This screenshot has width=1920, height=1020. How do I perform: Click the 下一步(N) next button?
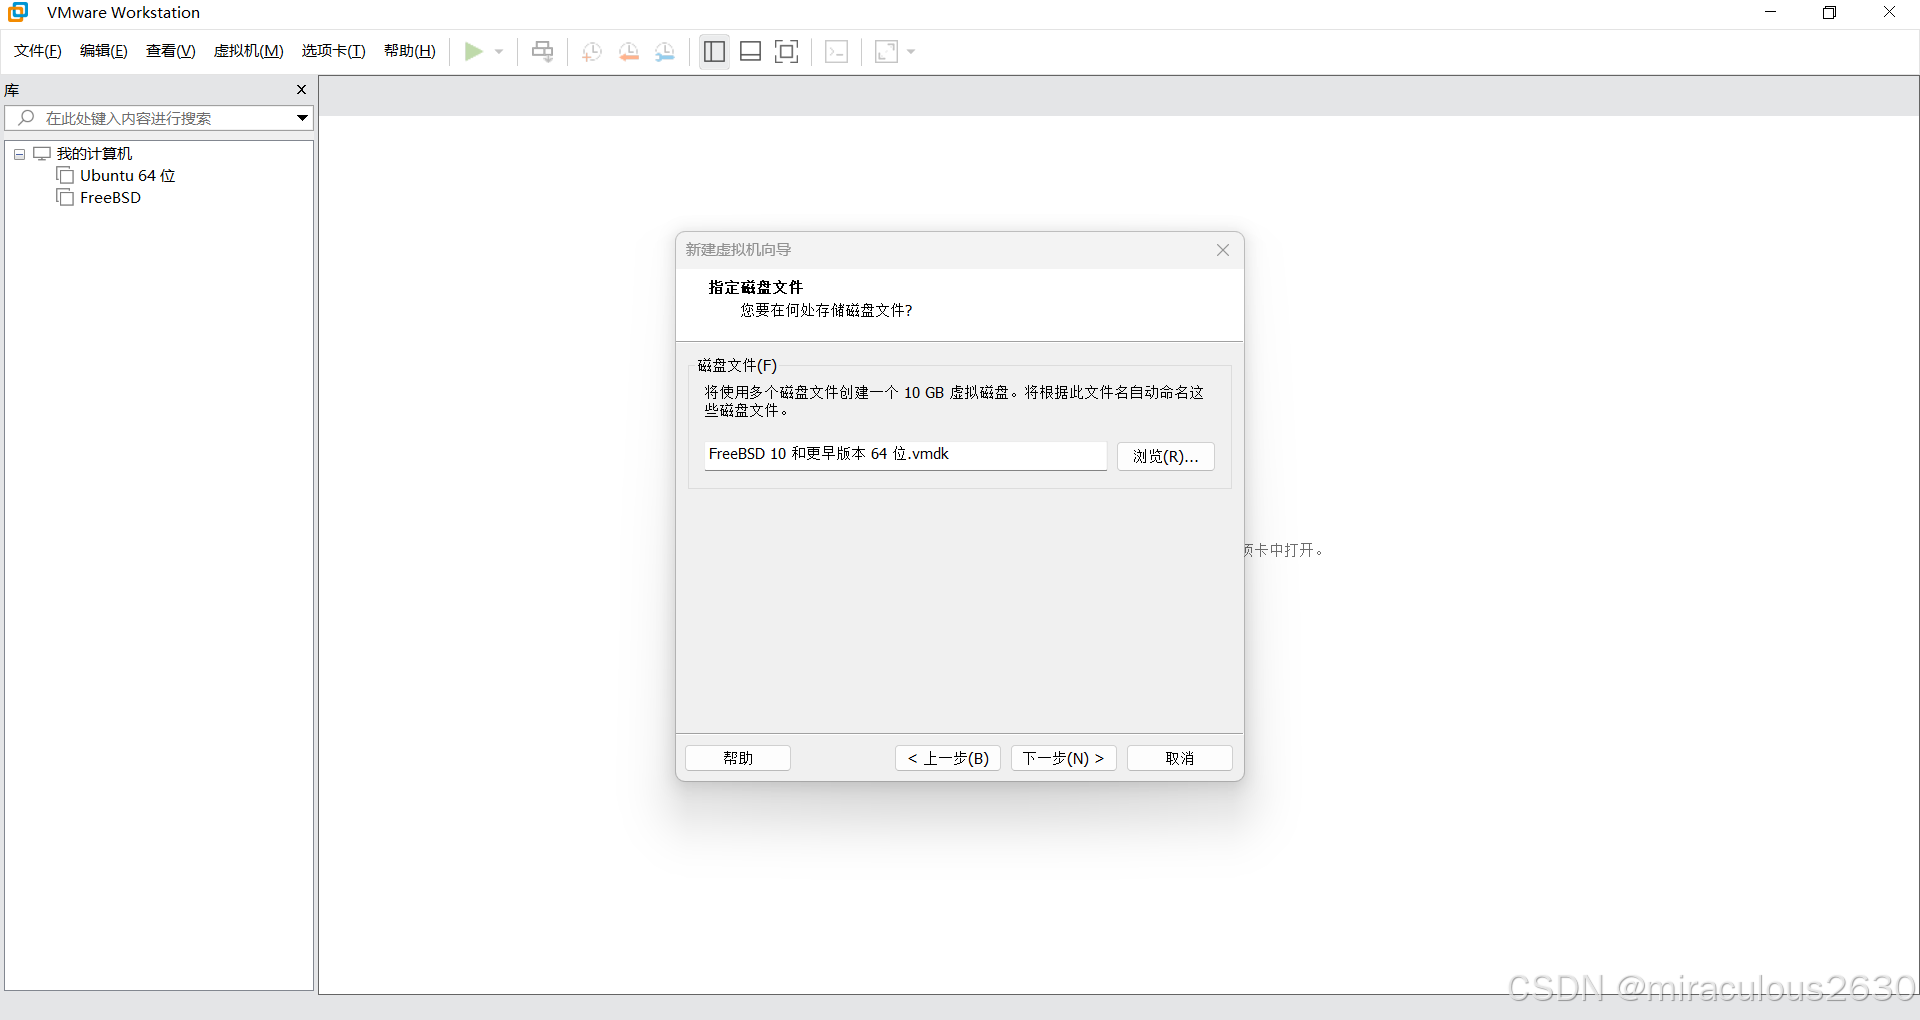click(x=1064, y=758)
